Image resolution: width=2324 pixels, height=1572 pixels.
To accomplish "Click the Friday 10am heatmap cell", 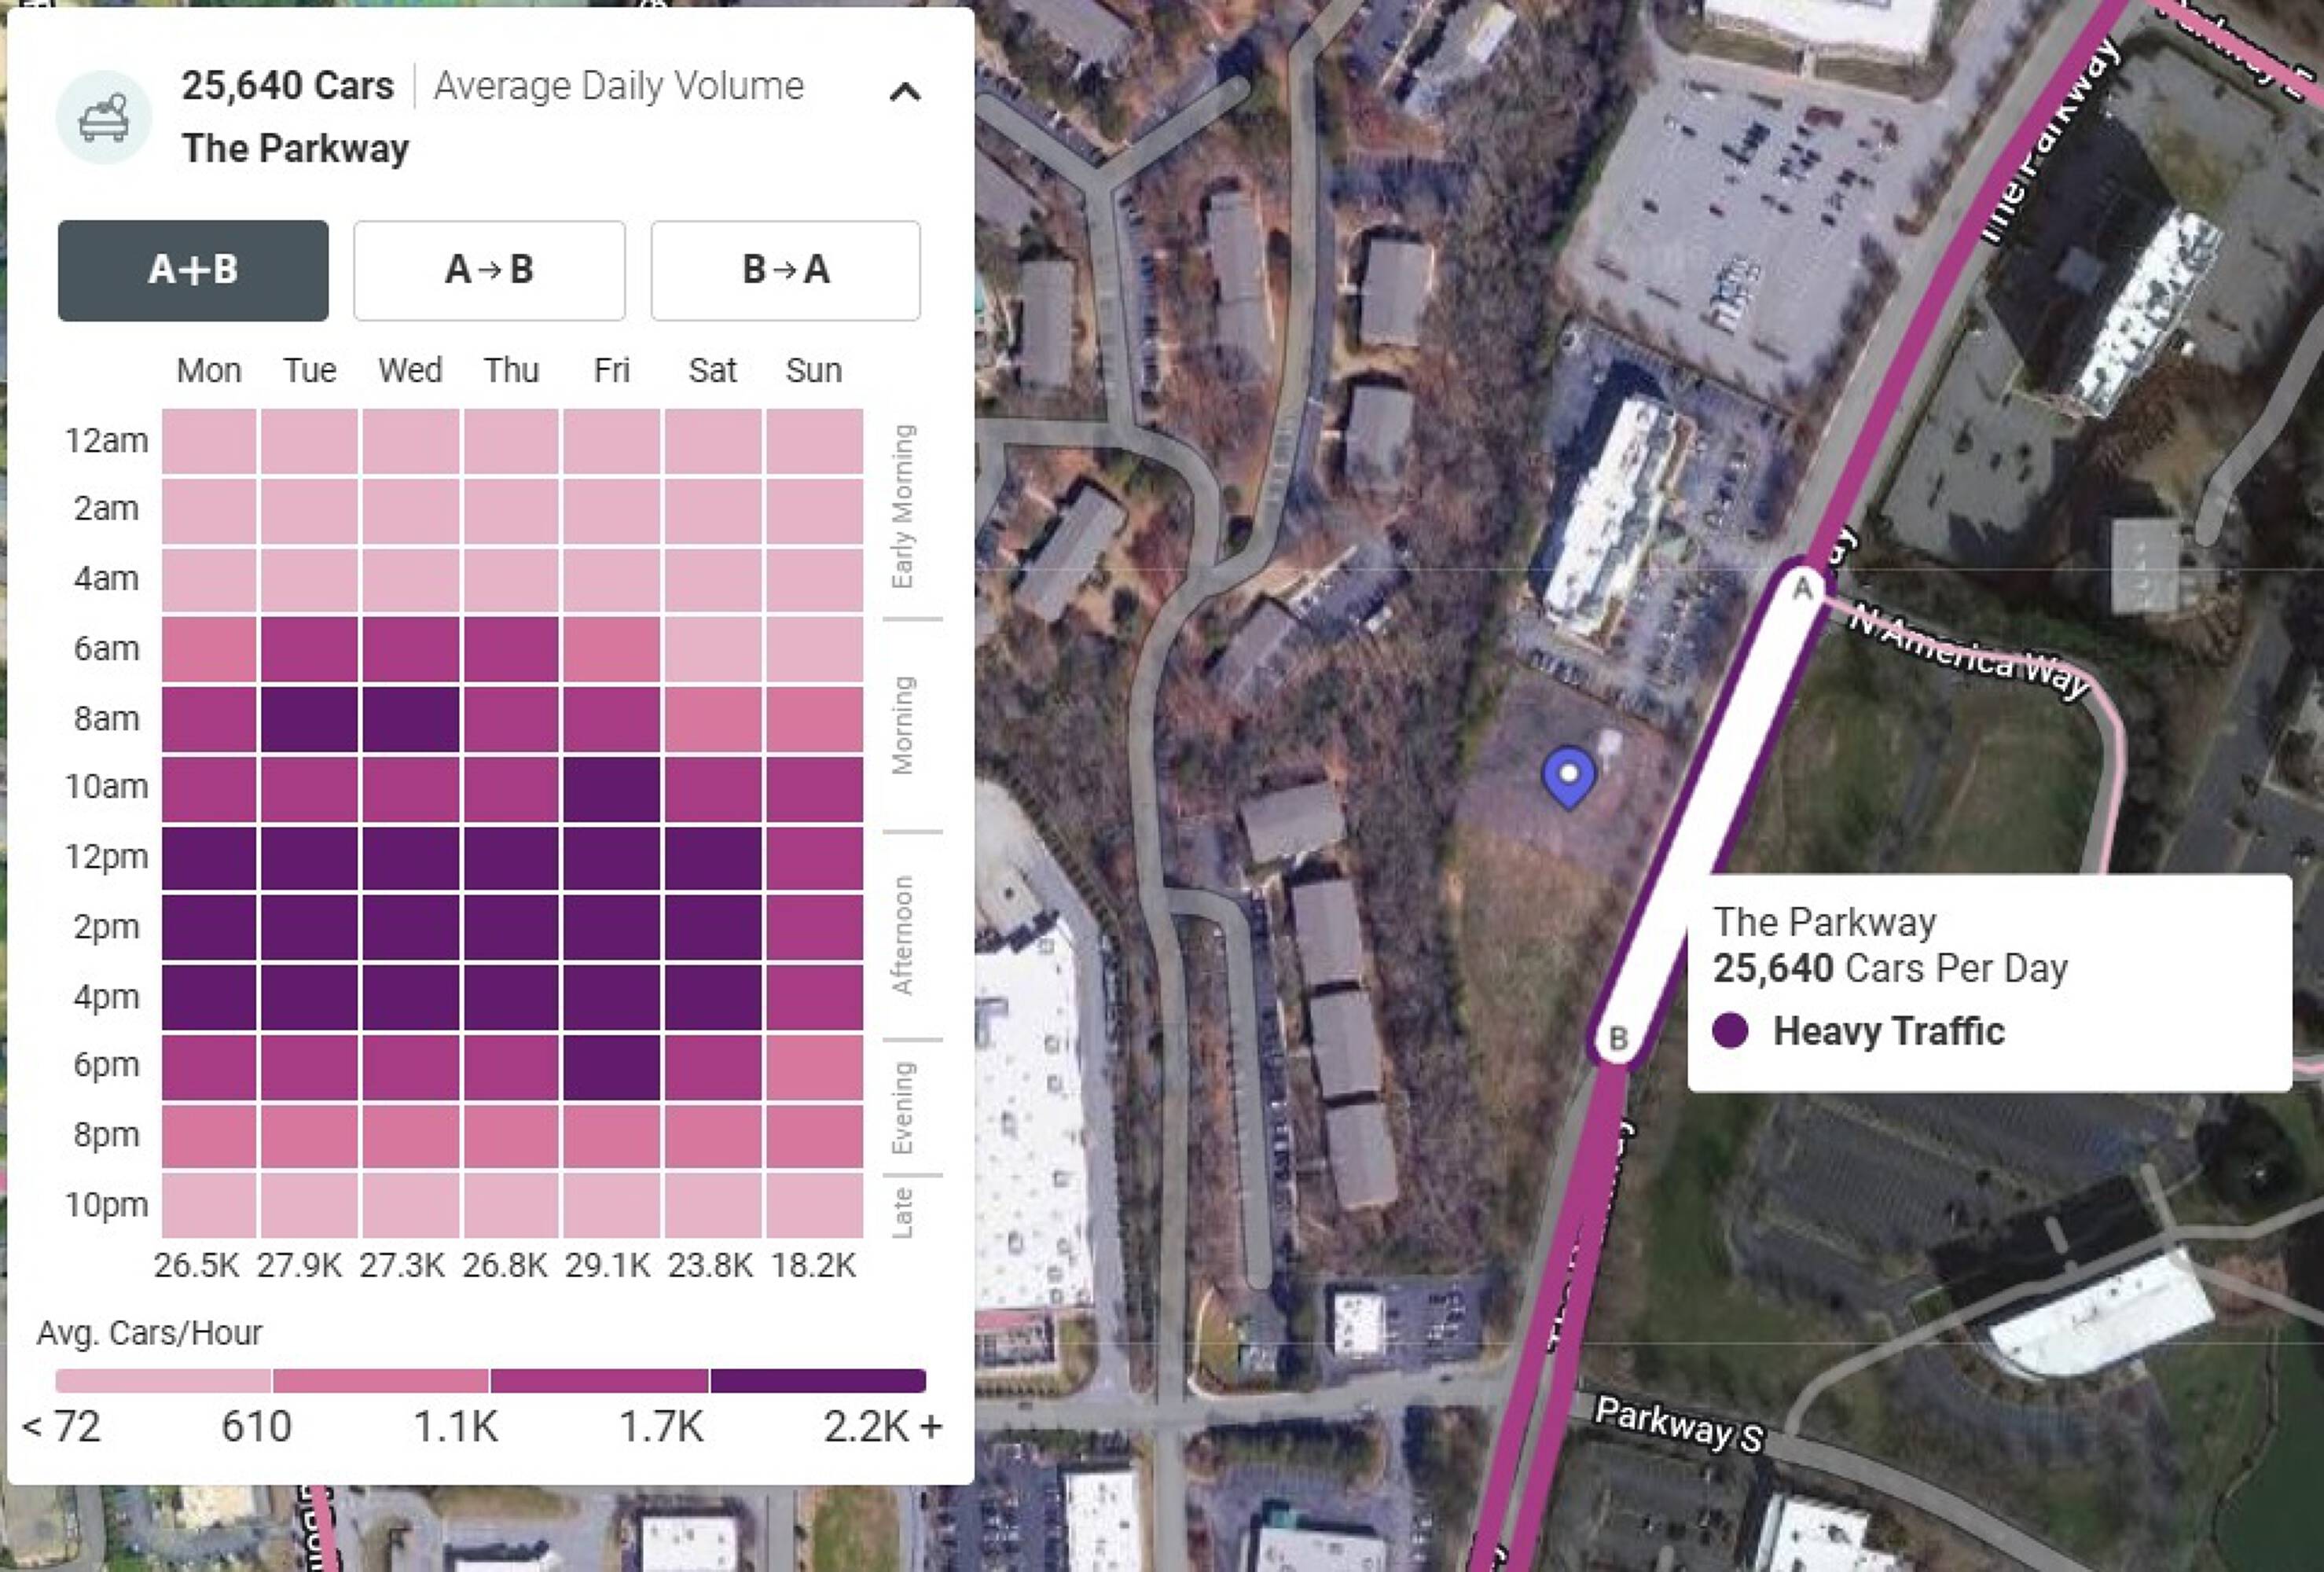I will tap(611, 788).
